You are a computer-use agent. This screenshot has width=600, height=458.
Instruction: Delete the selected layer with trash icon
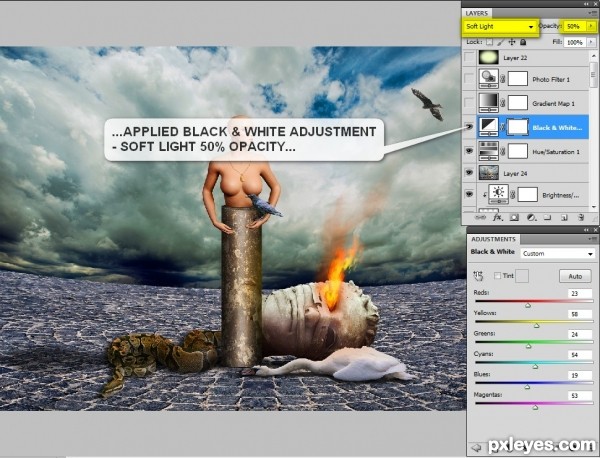point(581,217)
